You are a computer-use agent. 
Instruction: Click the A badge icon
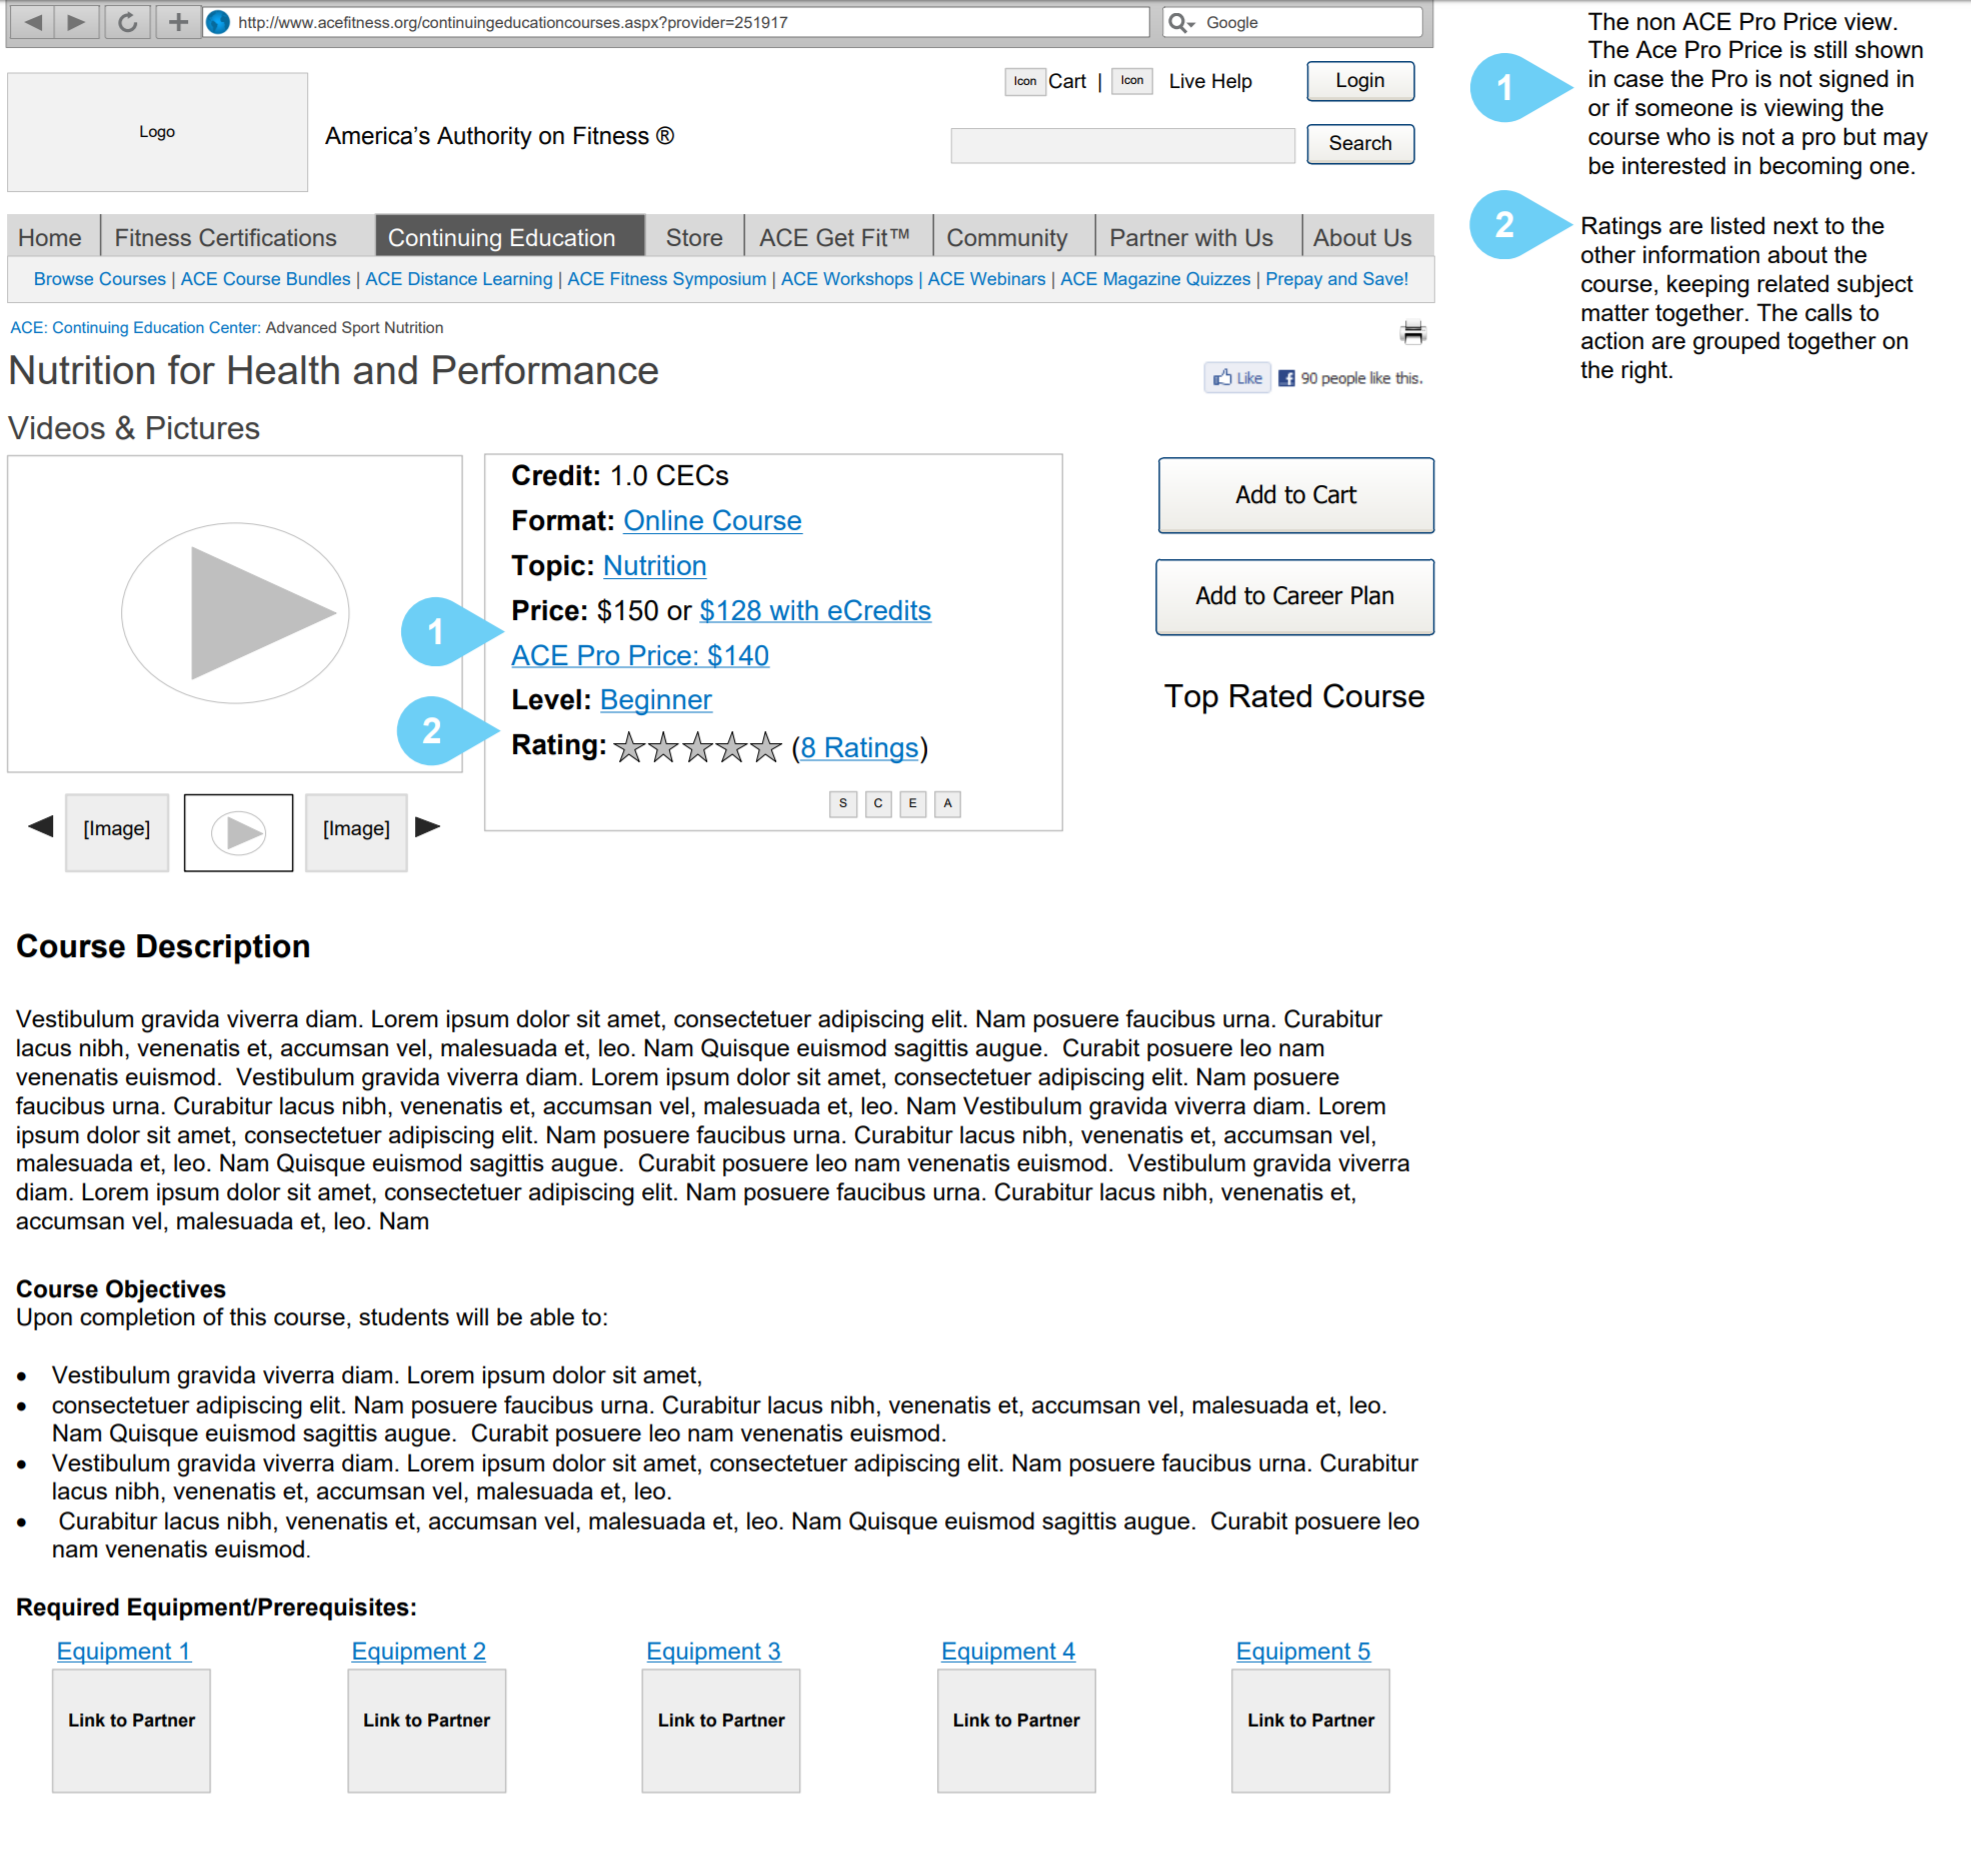947,803
